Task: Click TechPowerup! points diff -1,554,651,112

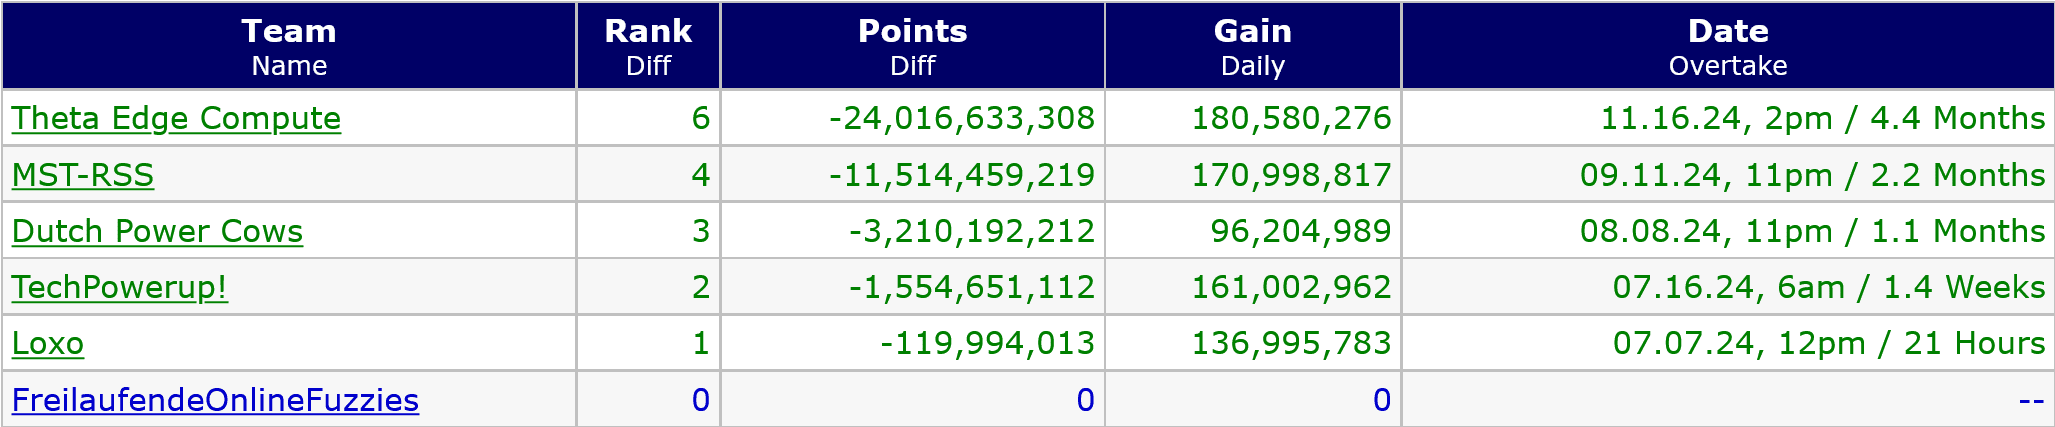Action: point(972,287)
